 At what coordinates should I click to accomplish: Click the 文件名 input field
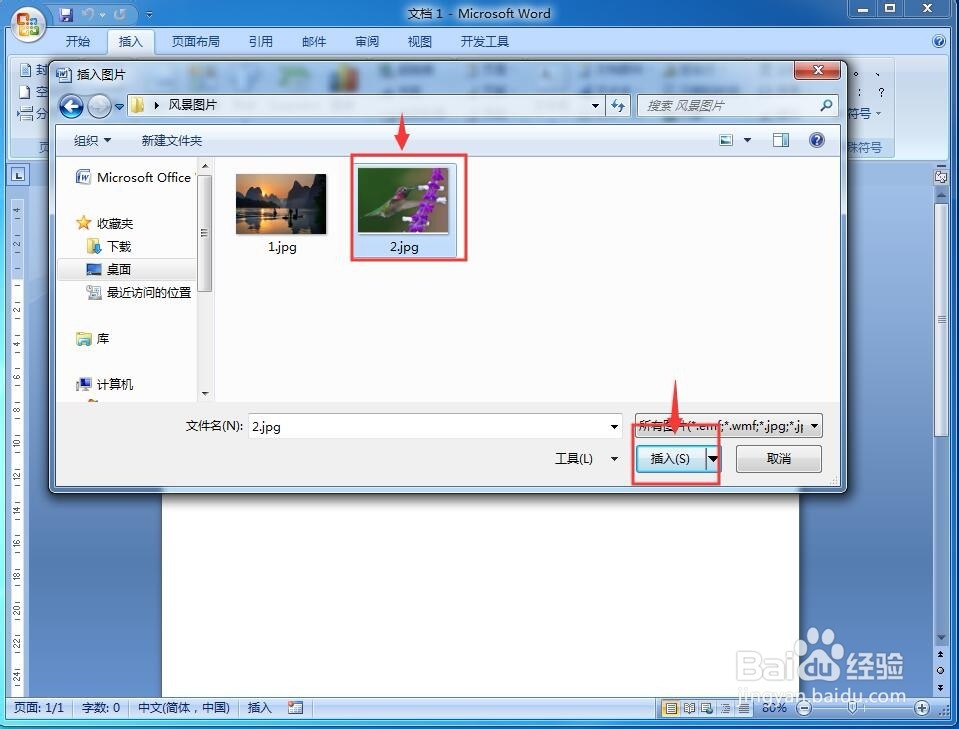427,426
